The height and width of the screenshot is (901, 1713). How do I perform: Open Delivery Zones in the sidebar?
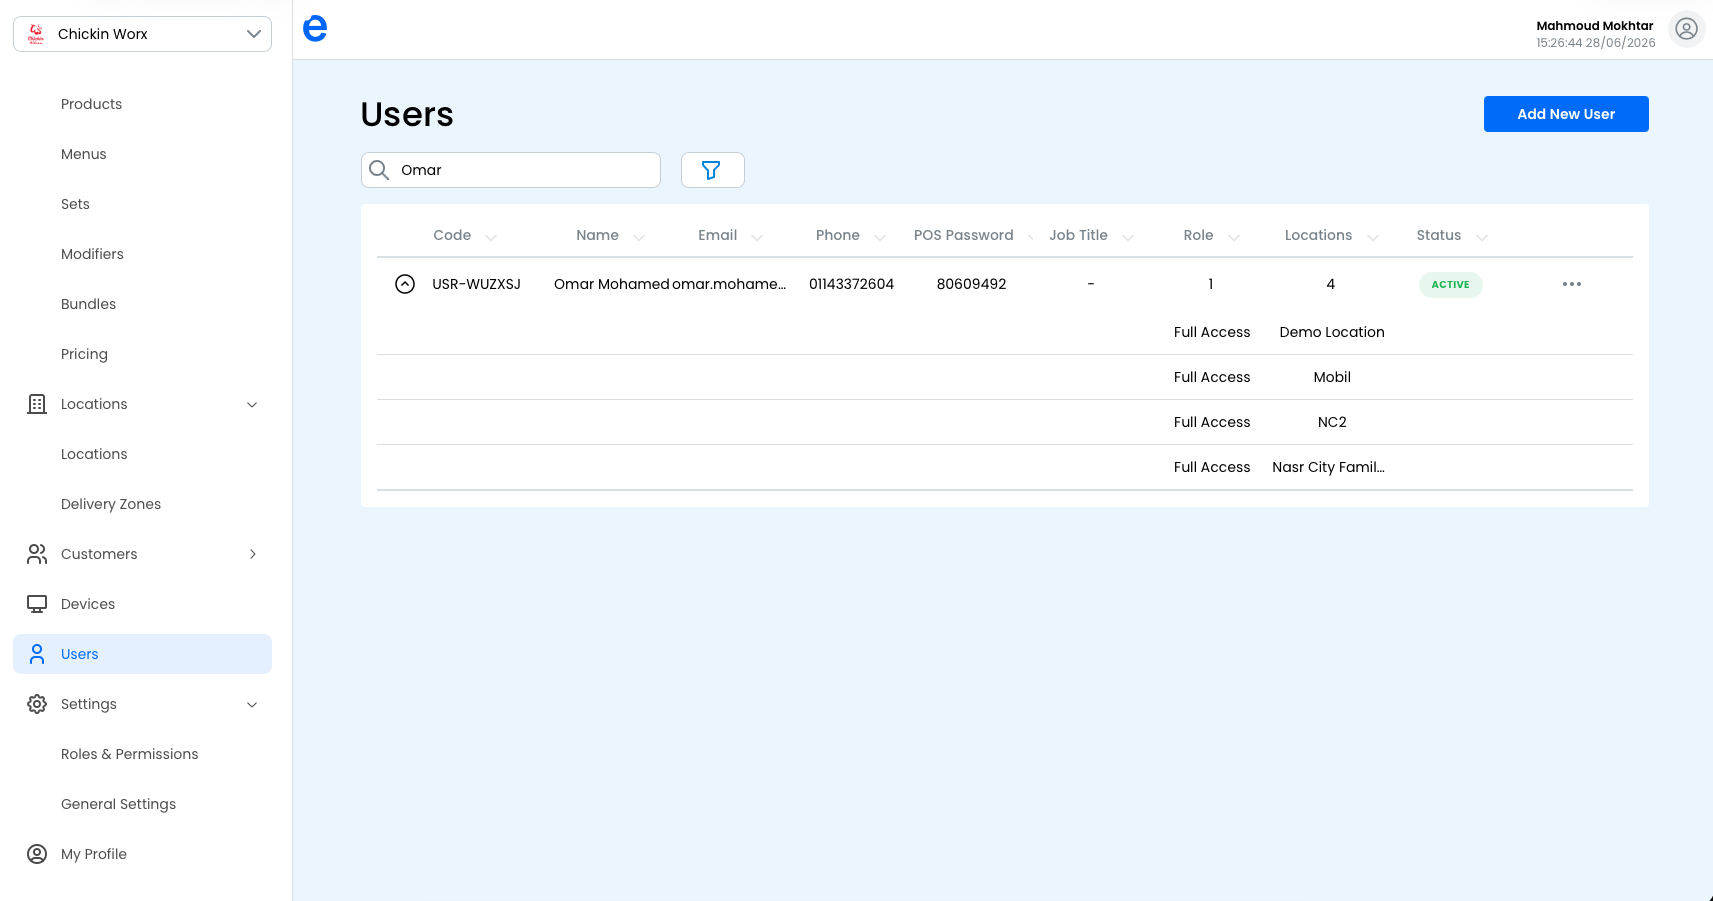[111, 504]
